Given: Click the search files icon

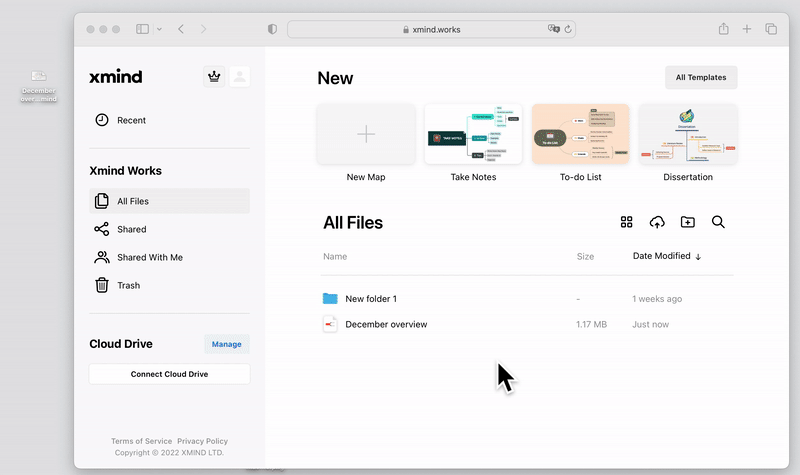Looking at the screenshot, I should coord(718,222).
